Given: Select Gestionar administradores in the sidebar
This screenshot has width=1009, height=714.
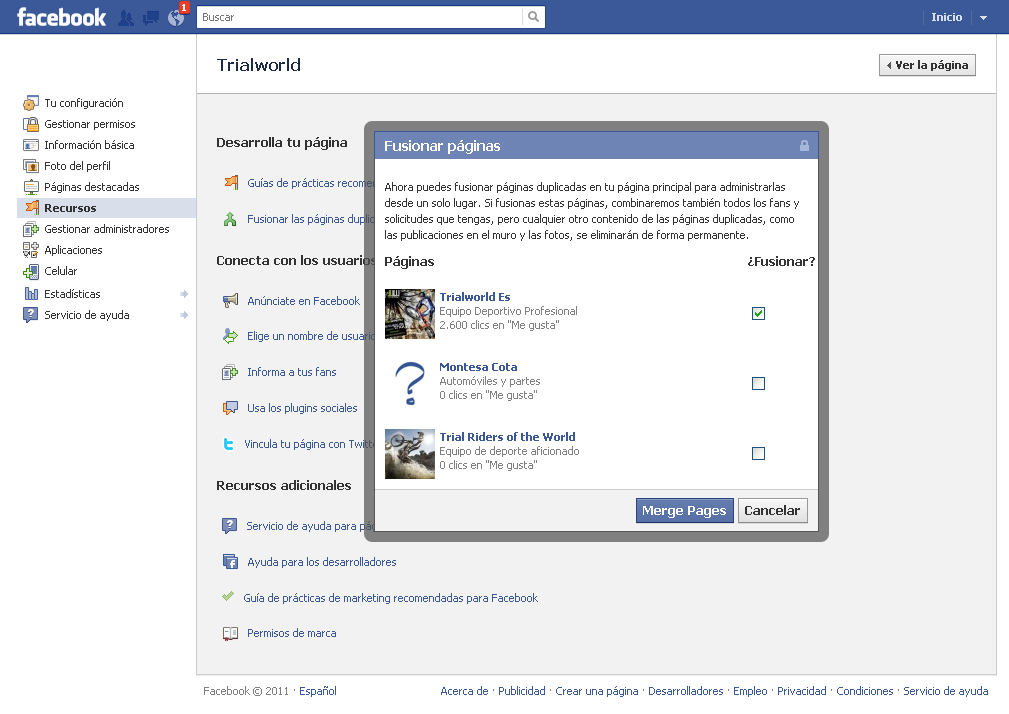Looking at the screenshot, I should click(107, 229).
